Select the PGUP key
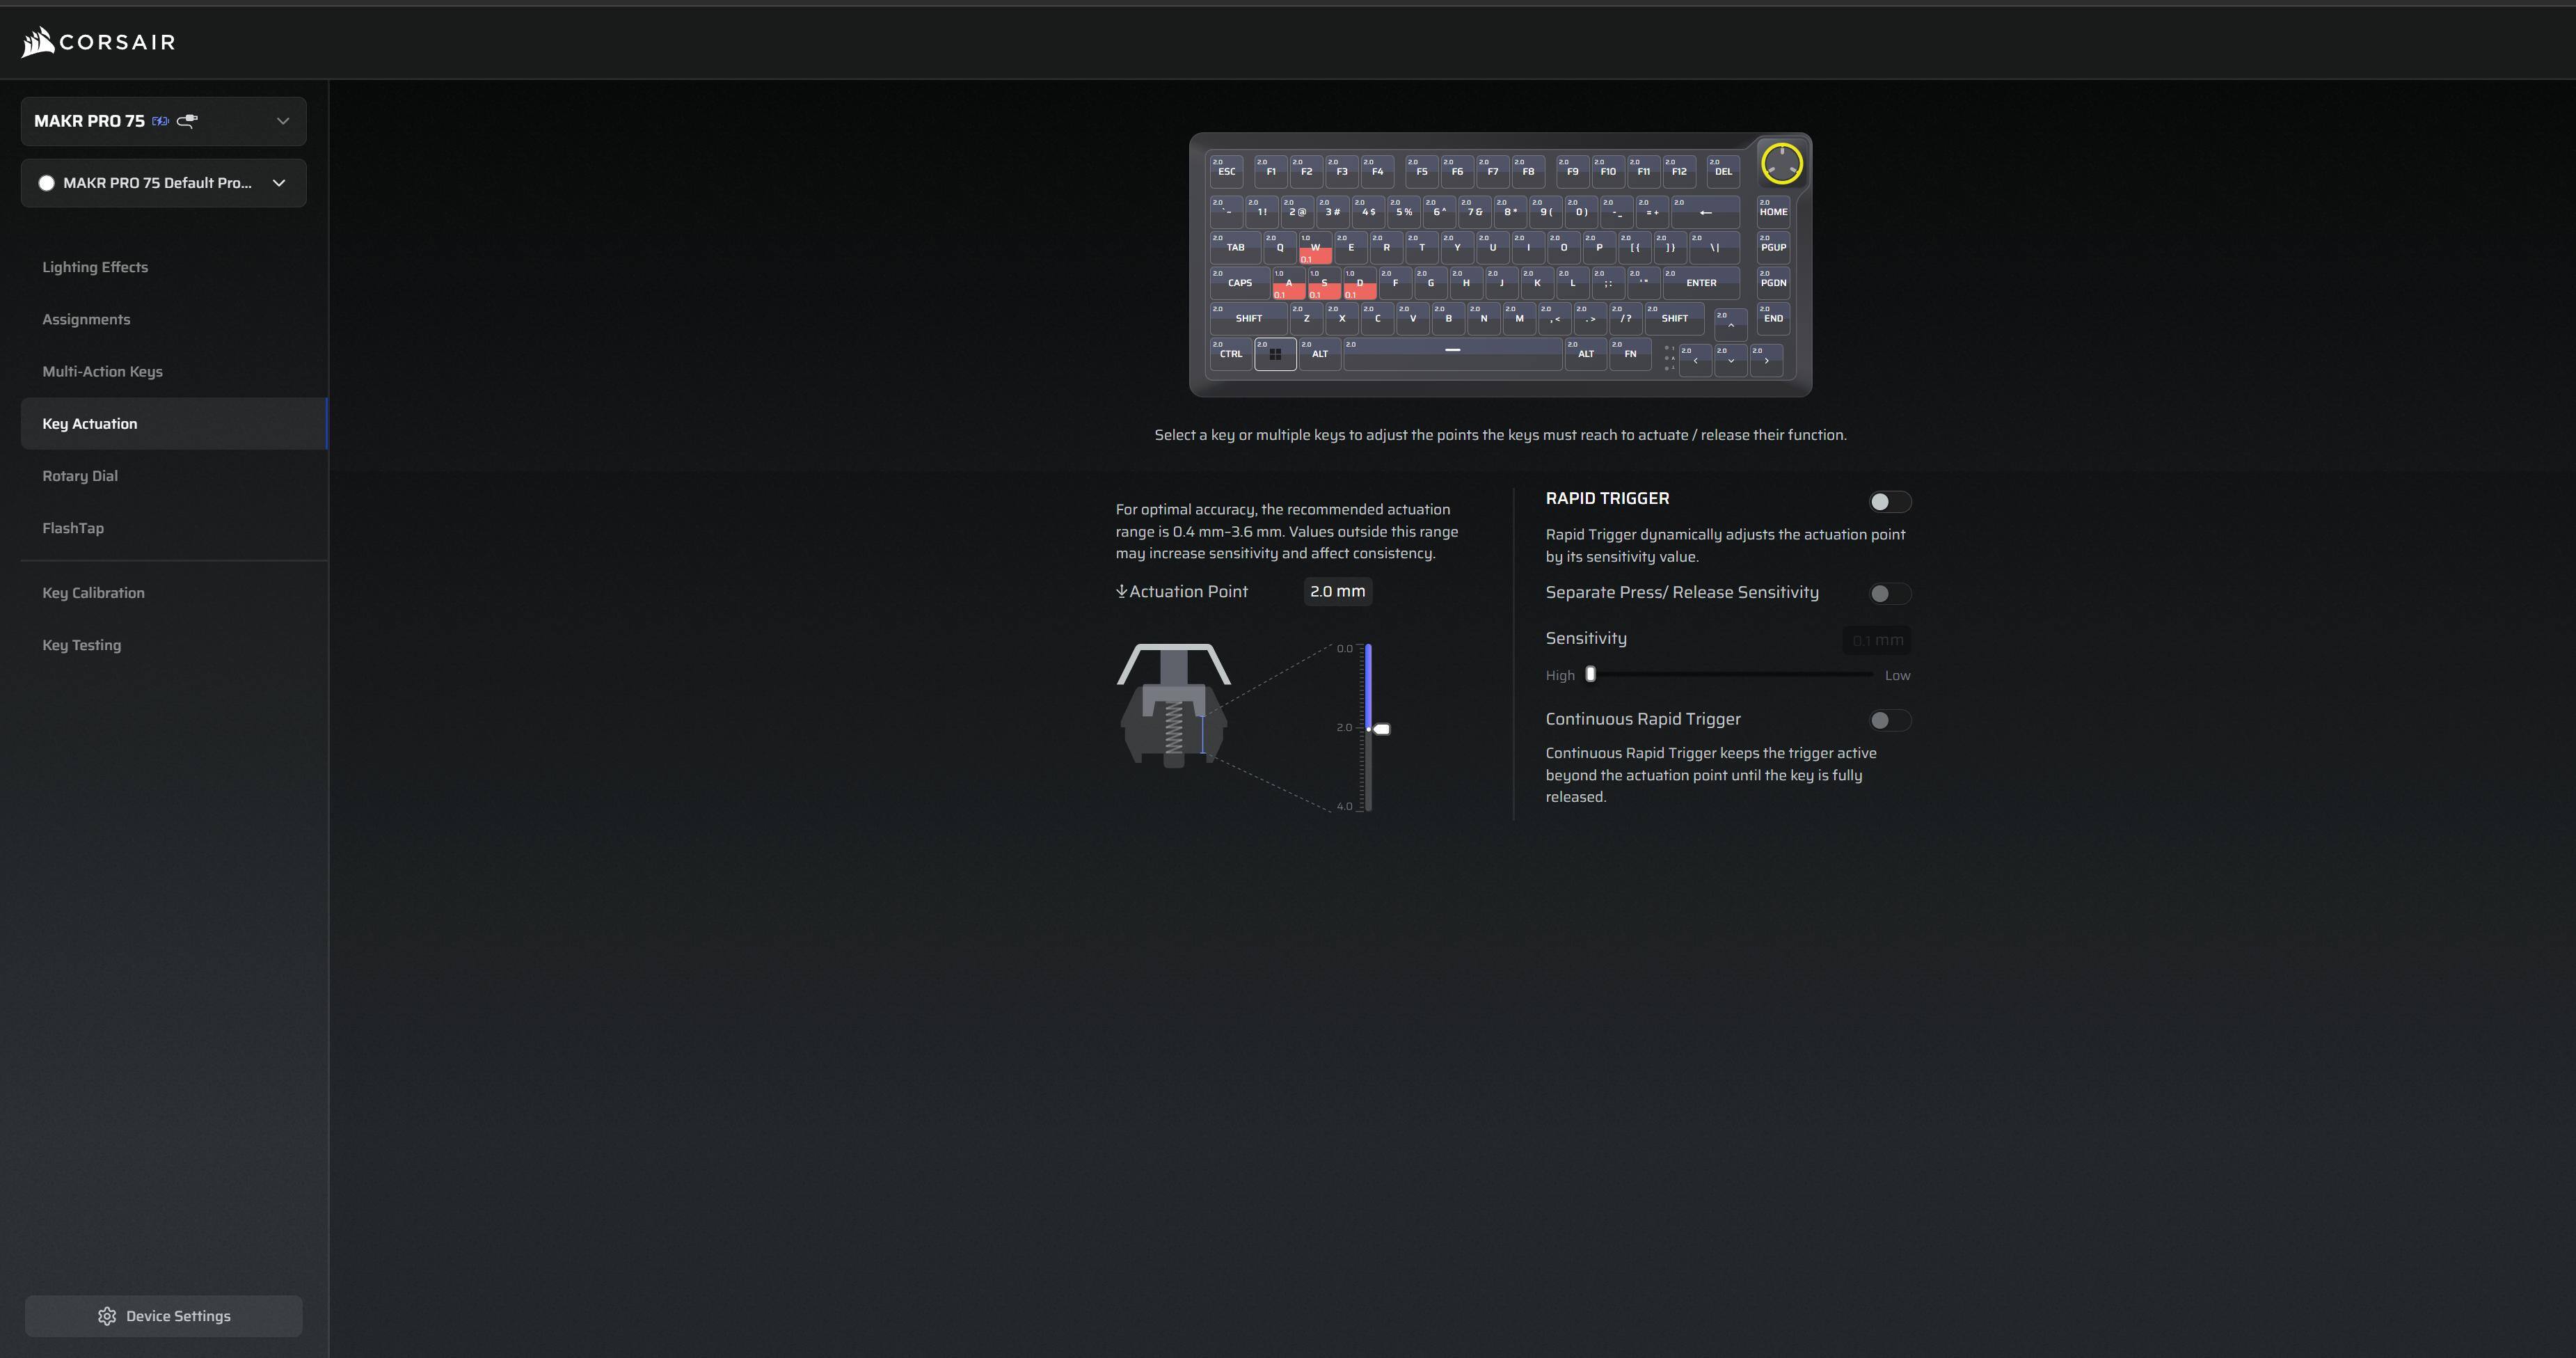2576x1358 pixels. 1773,248
